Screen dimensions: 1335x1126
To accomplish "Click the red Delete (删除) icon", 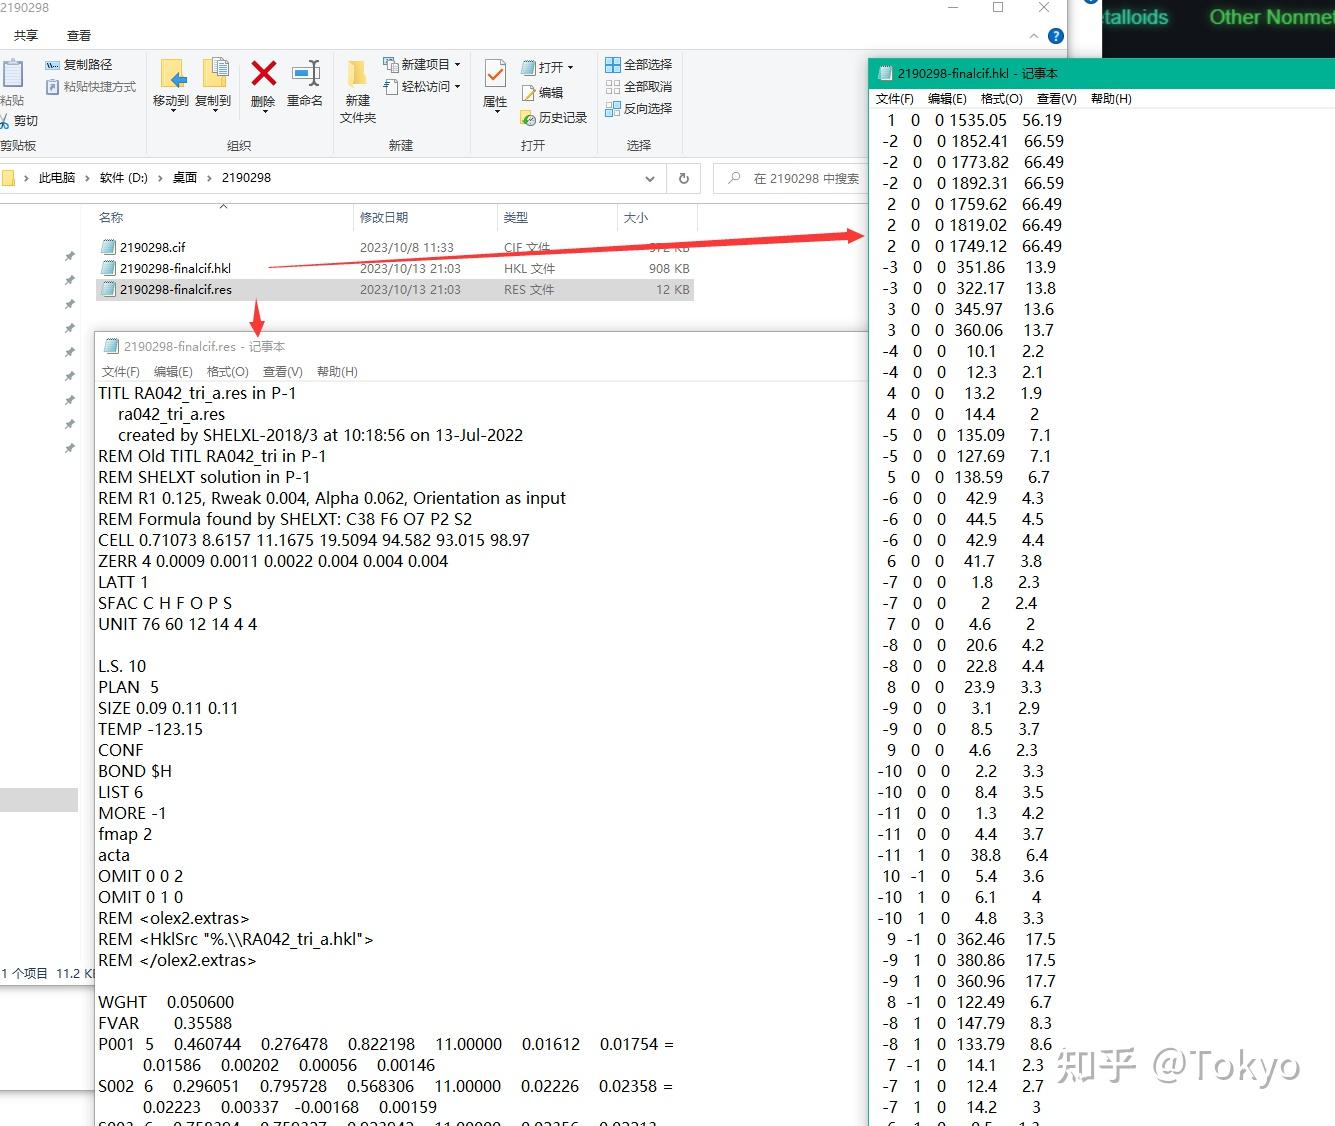I will (x=263, y=74).
